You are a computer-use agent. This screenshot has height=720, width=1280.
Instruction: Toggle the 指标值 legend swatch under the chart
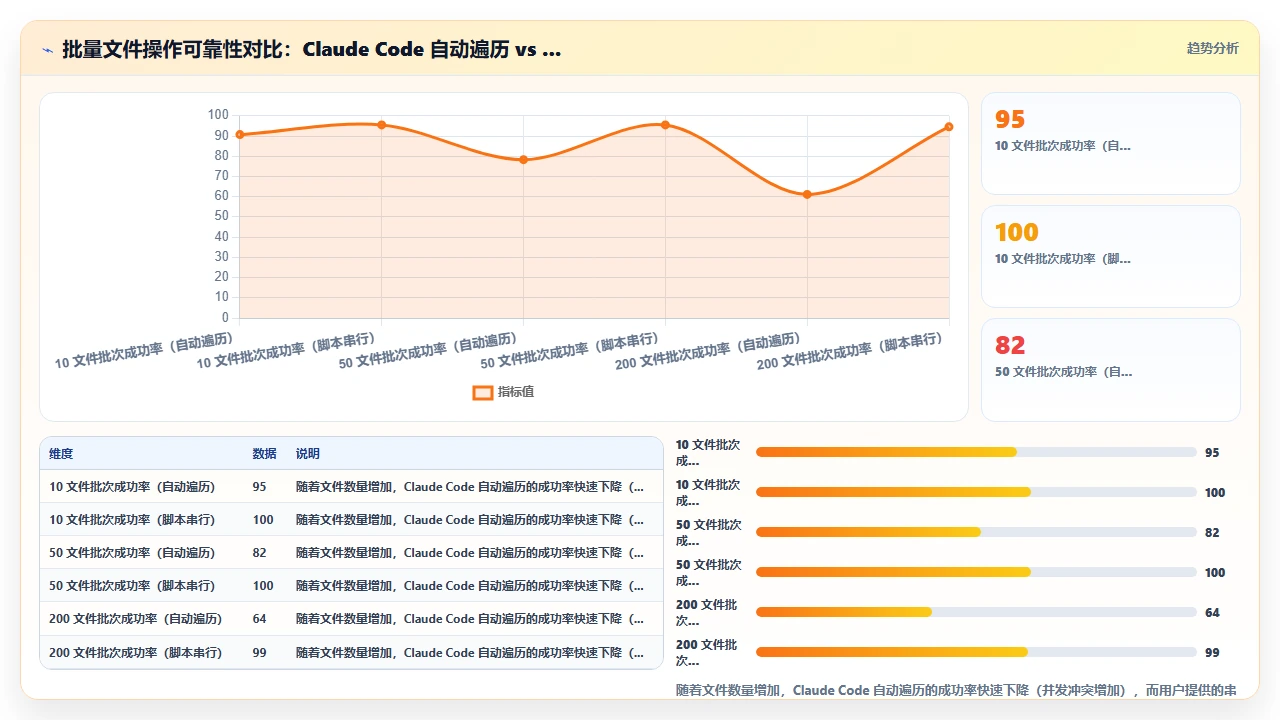pos(482,392)
